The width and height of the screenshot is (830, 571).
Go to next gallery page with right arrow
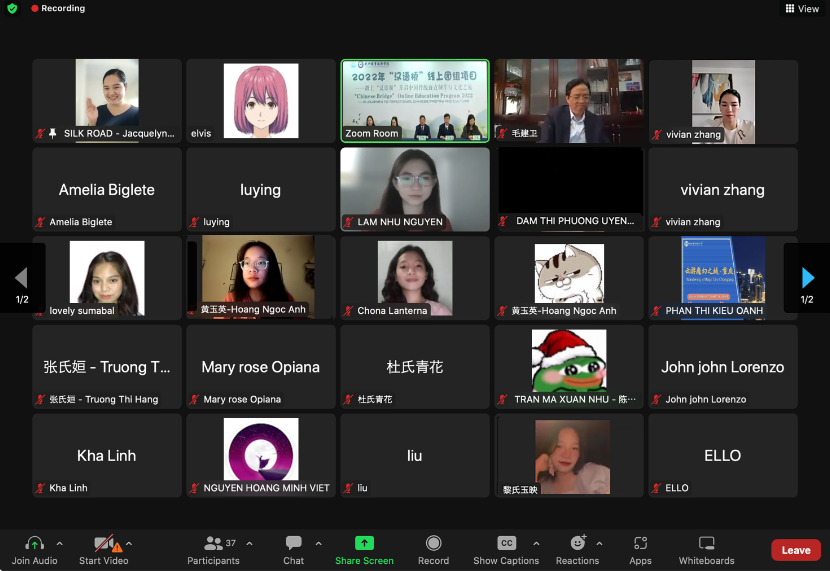click(x=807, y=277)
